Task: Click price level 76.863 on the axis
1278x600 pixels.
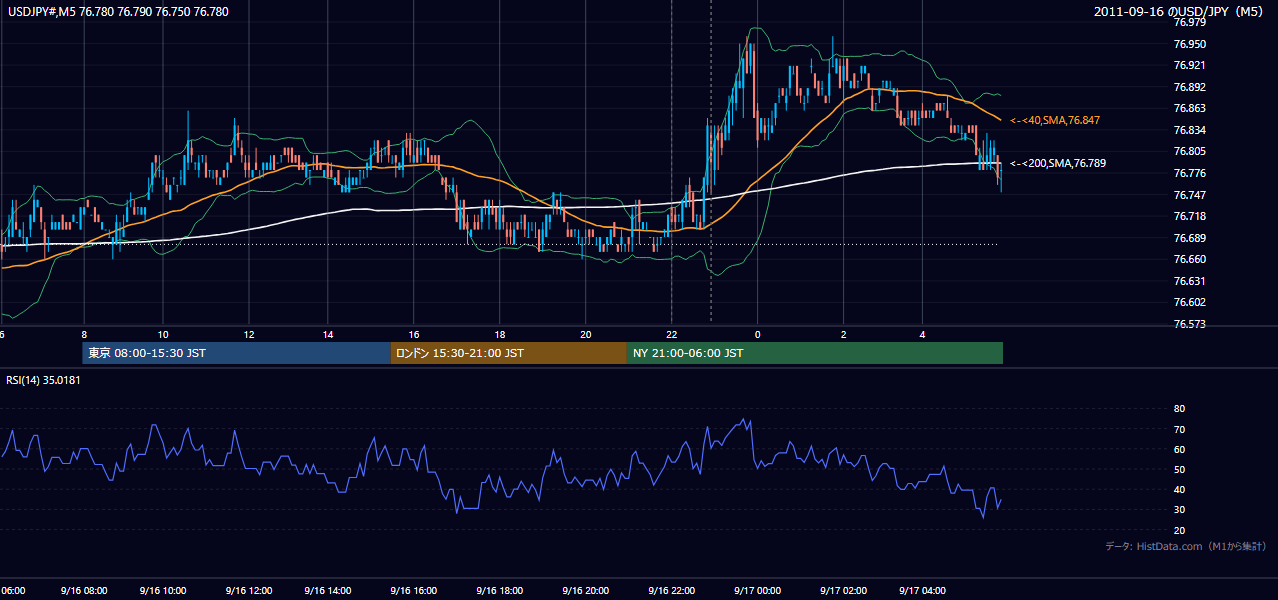Action: 1190,108
